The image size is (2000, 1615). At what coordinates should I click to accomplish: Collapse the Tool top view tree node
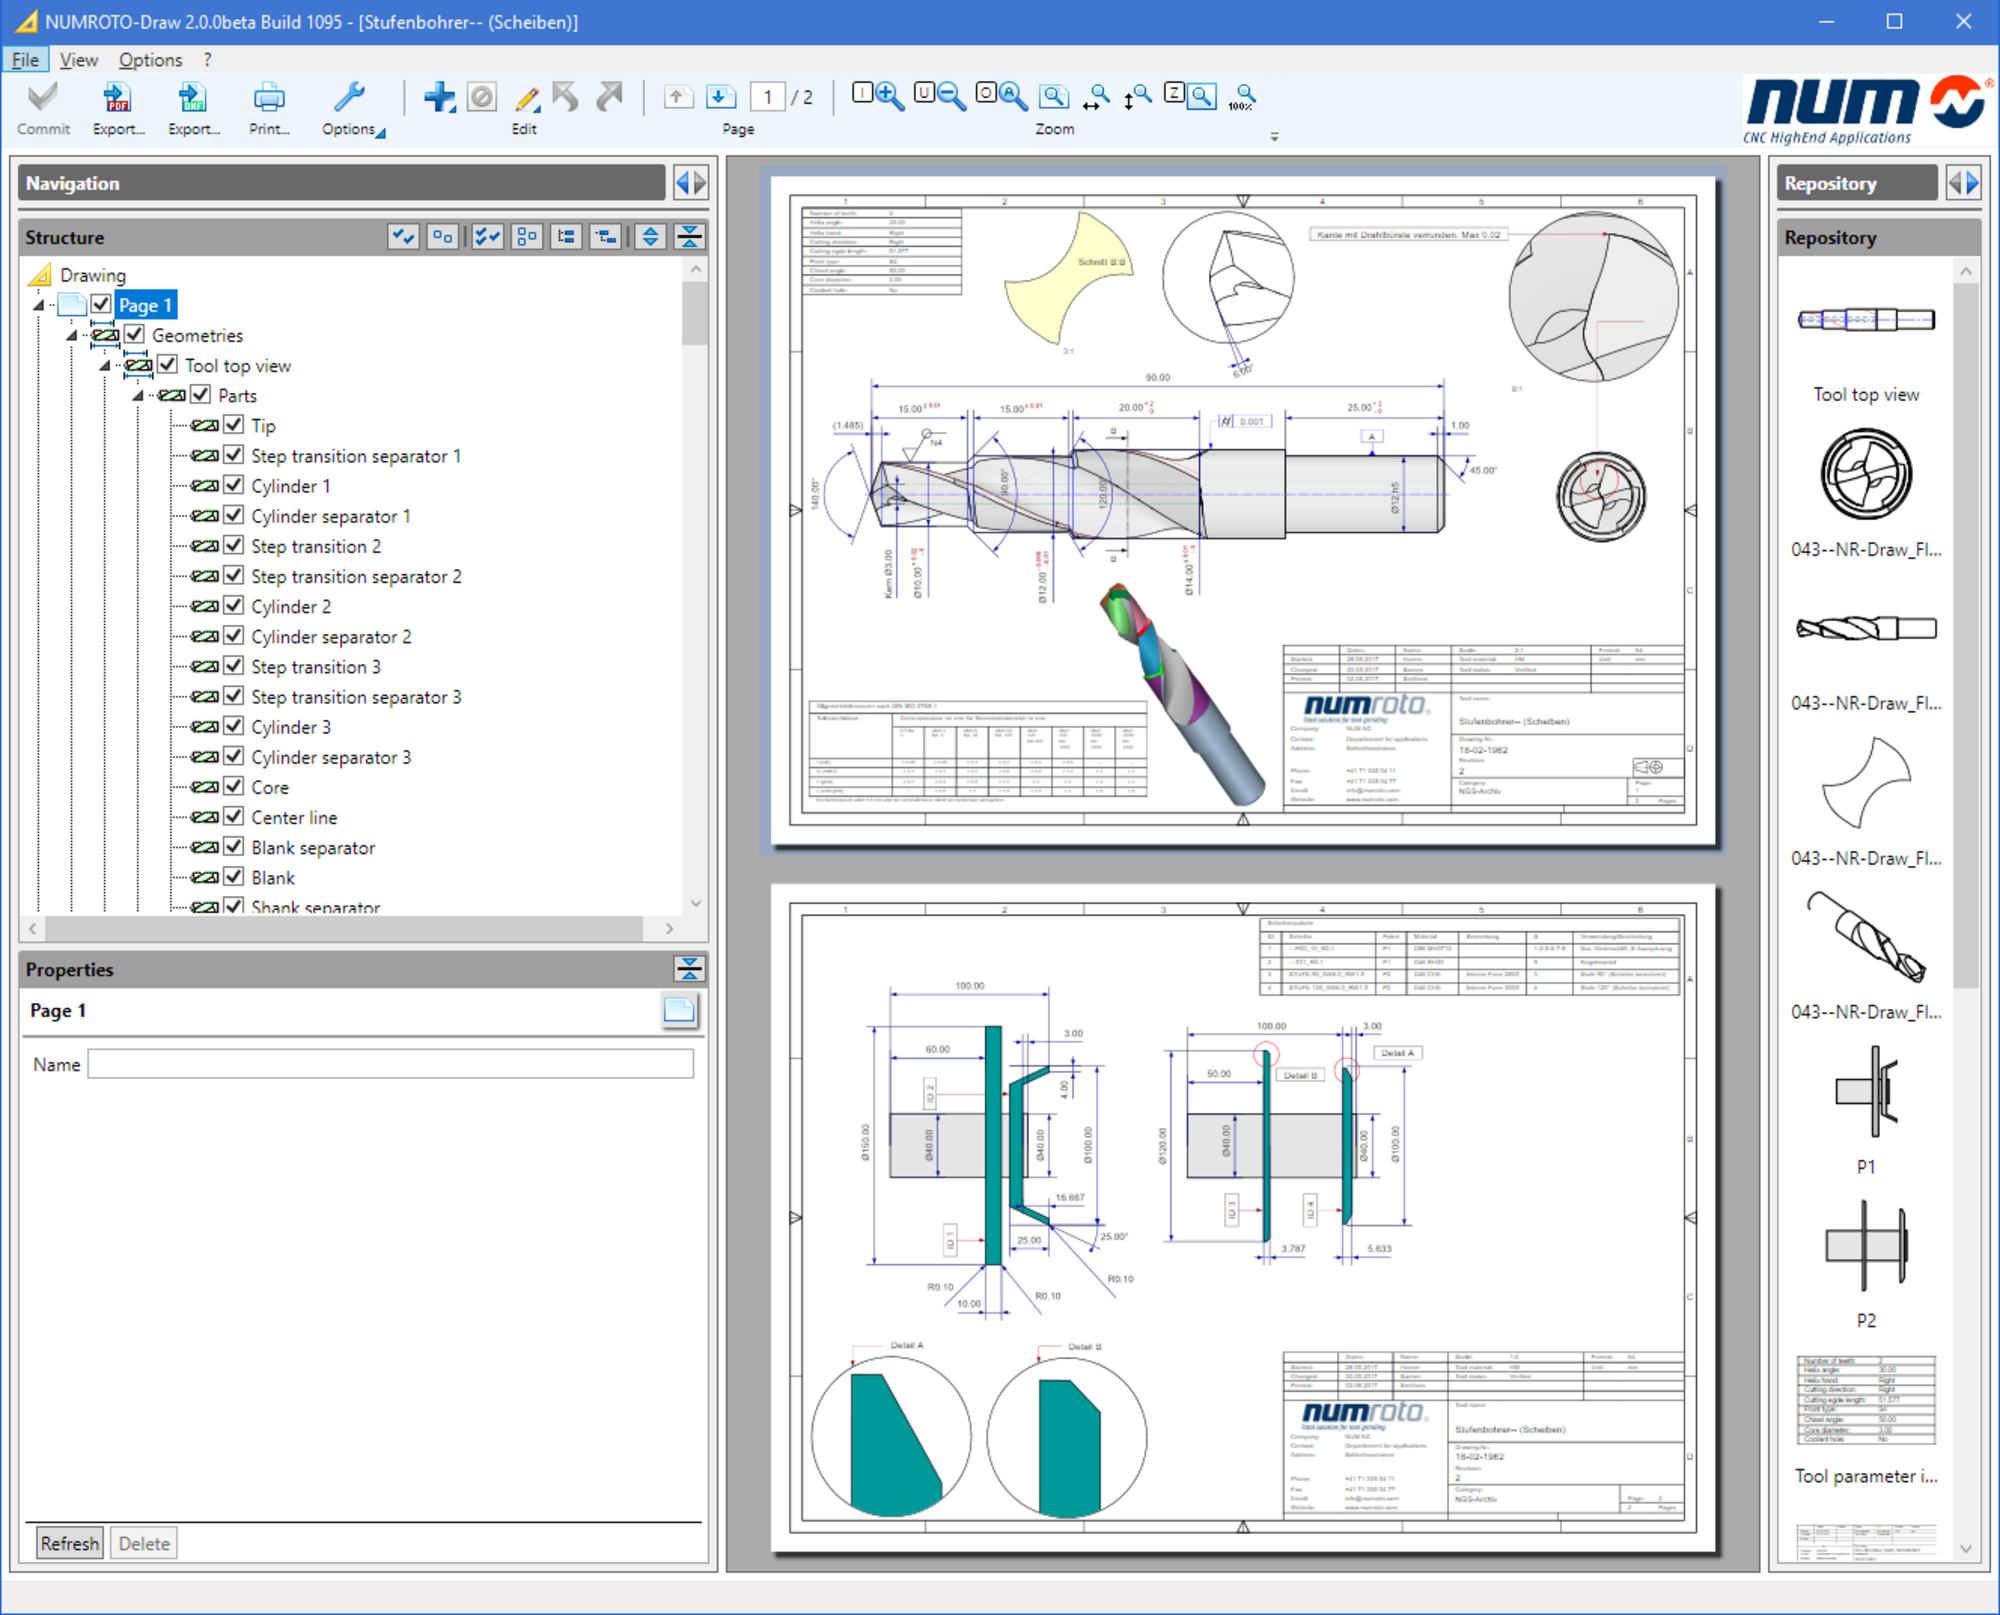point(105,366)
